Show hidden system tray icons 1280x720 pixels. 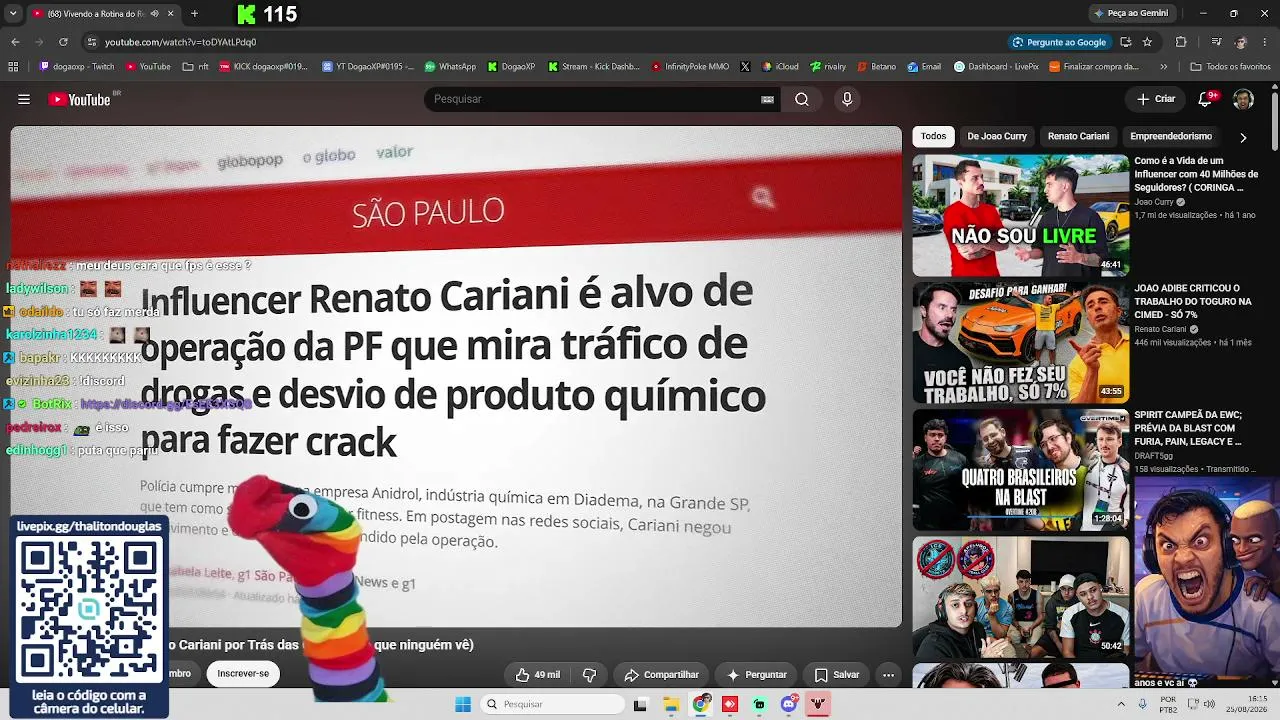tap(1120, 704)
